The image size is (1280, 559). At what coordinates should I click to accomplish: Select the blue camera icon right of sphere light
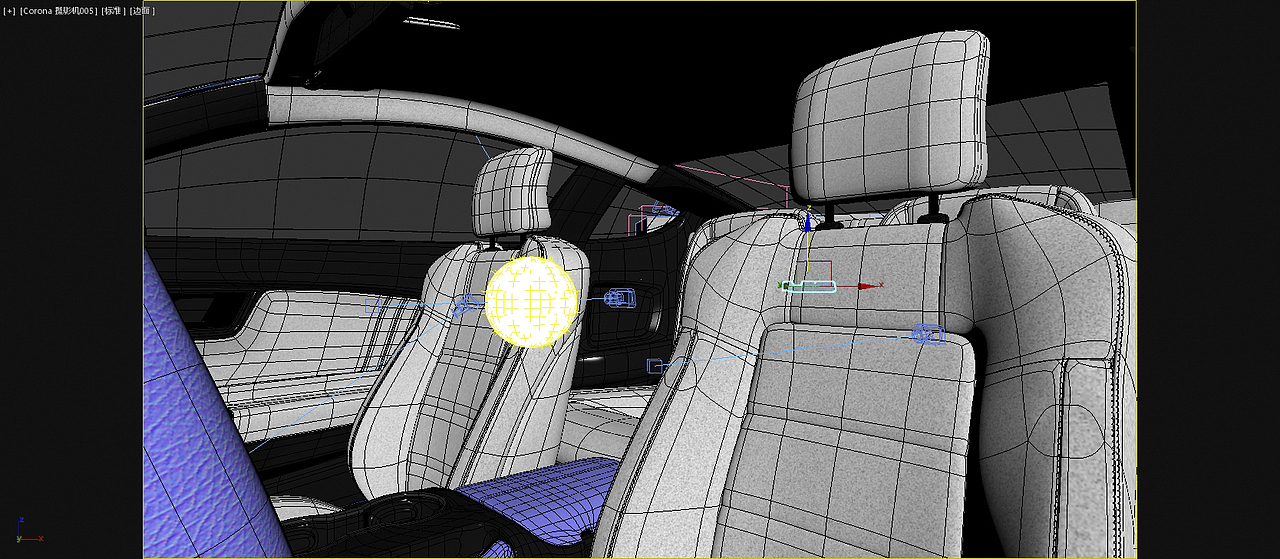tap(621, 297)
